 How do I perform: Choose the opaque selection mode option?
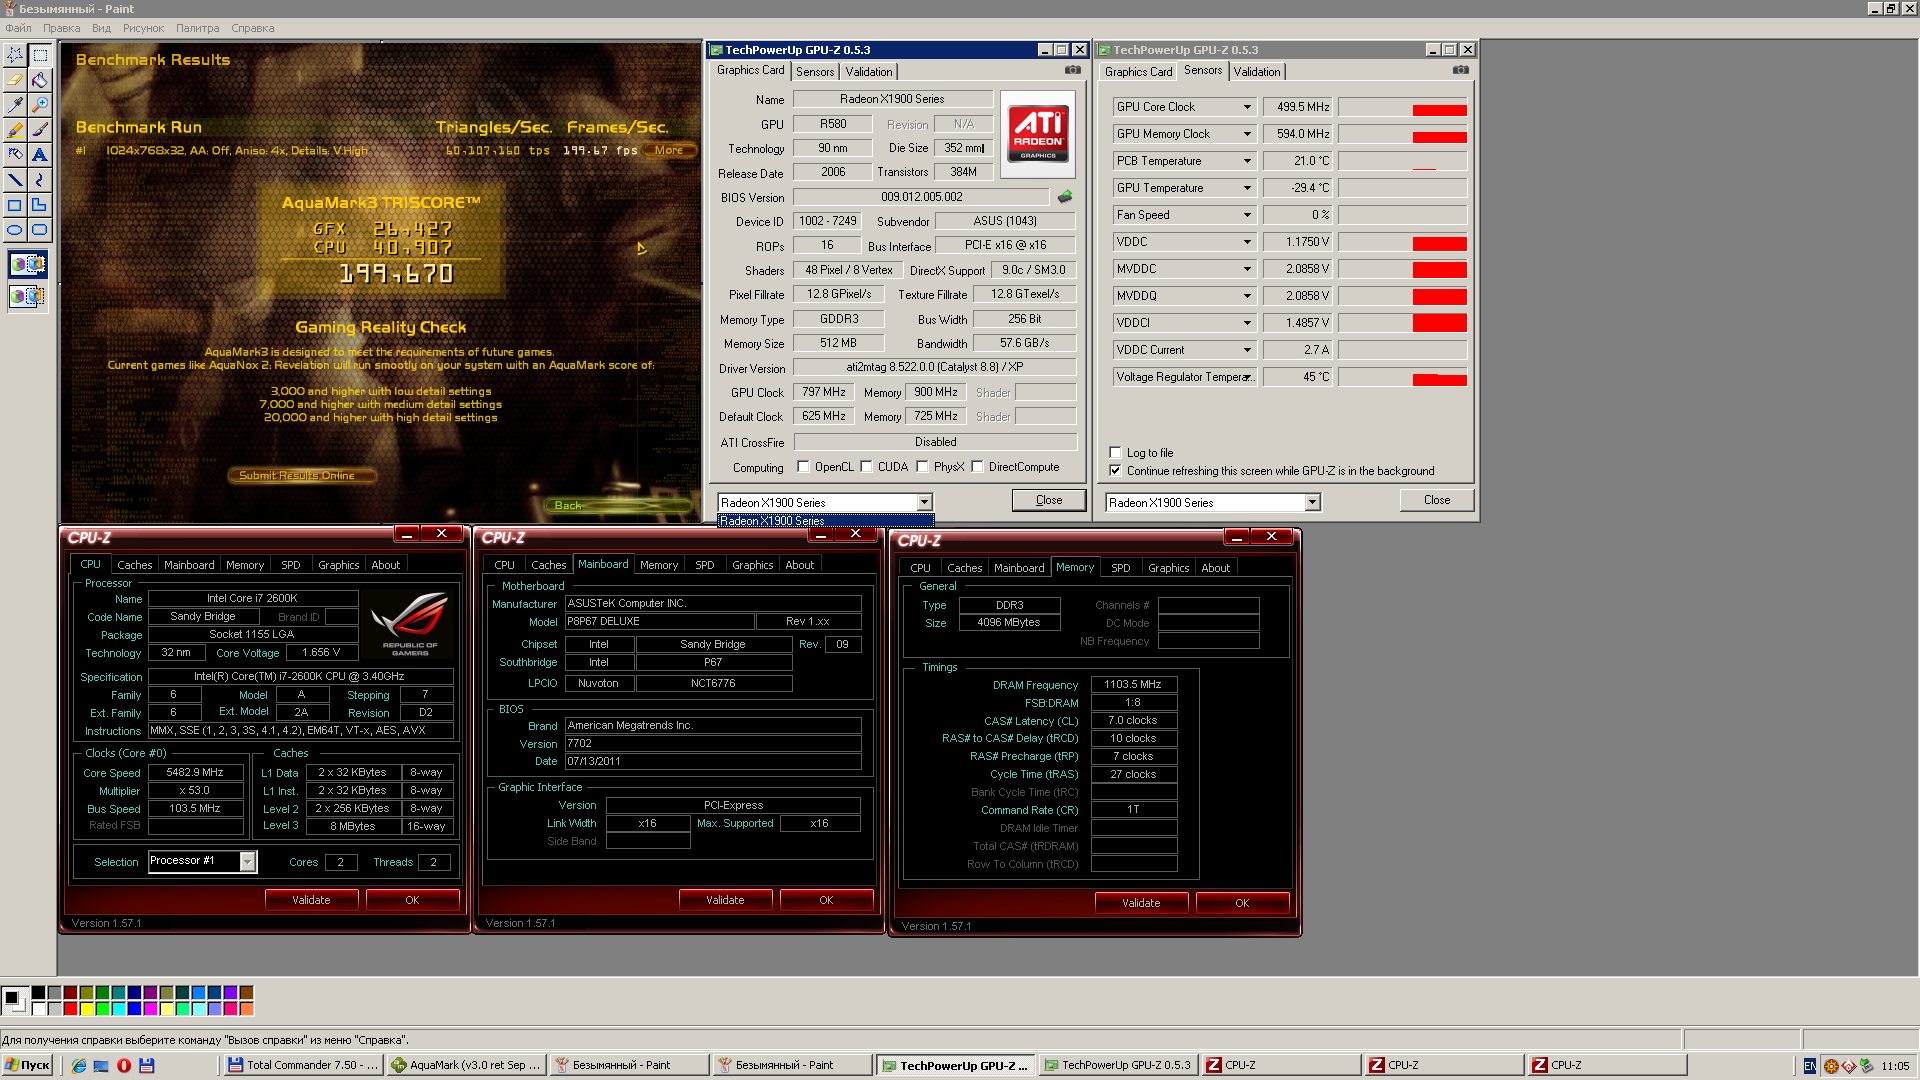tap(28, 264)
